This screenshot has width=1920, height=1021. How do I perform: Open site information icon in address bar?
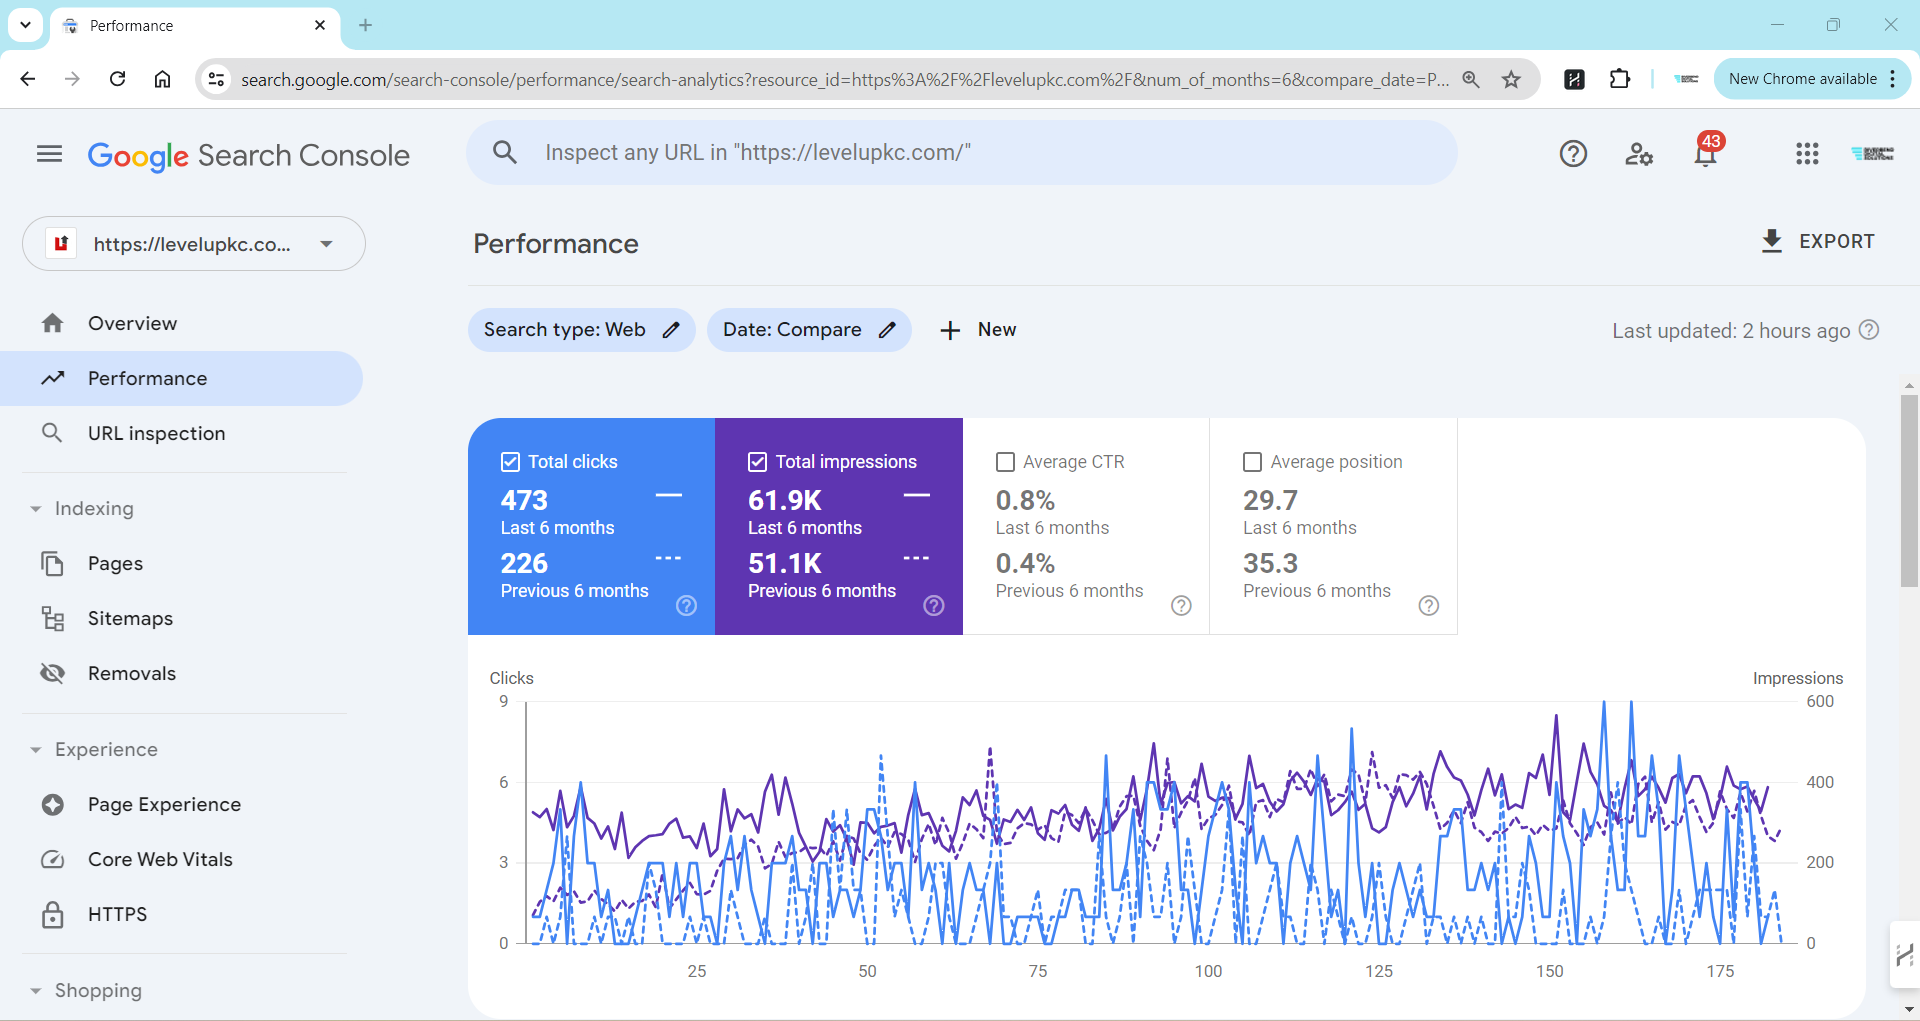[215, 79]
